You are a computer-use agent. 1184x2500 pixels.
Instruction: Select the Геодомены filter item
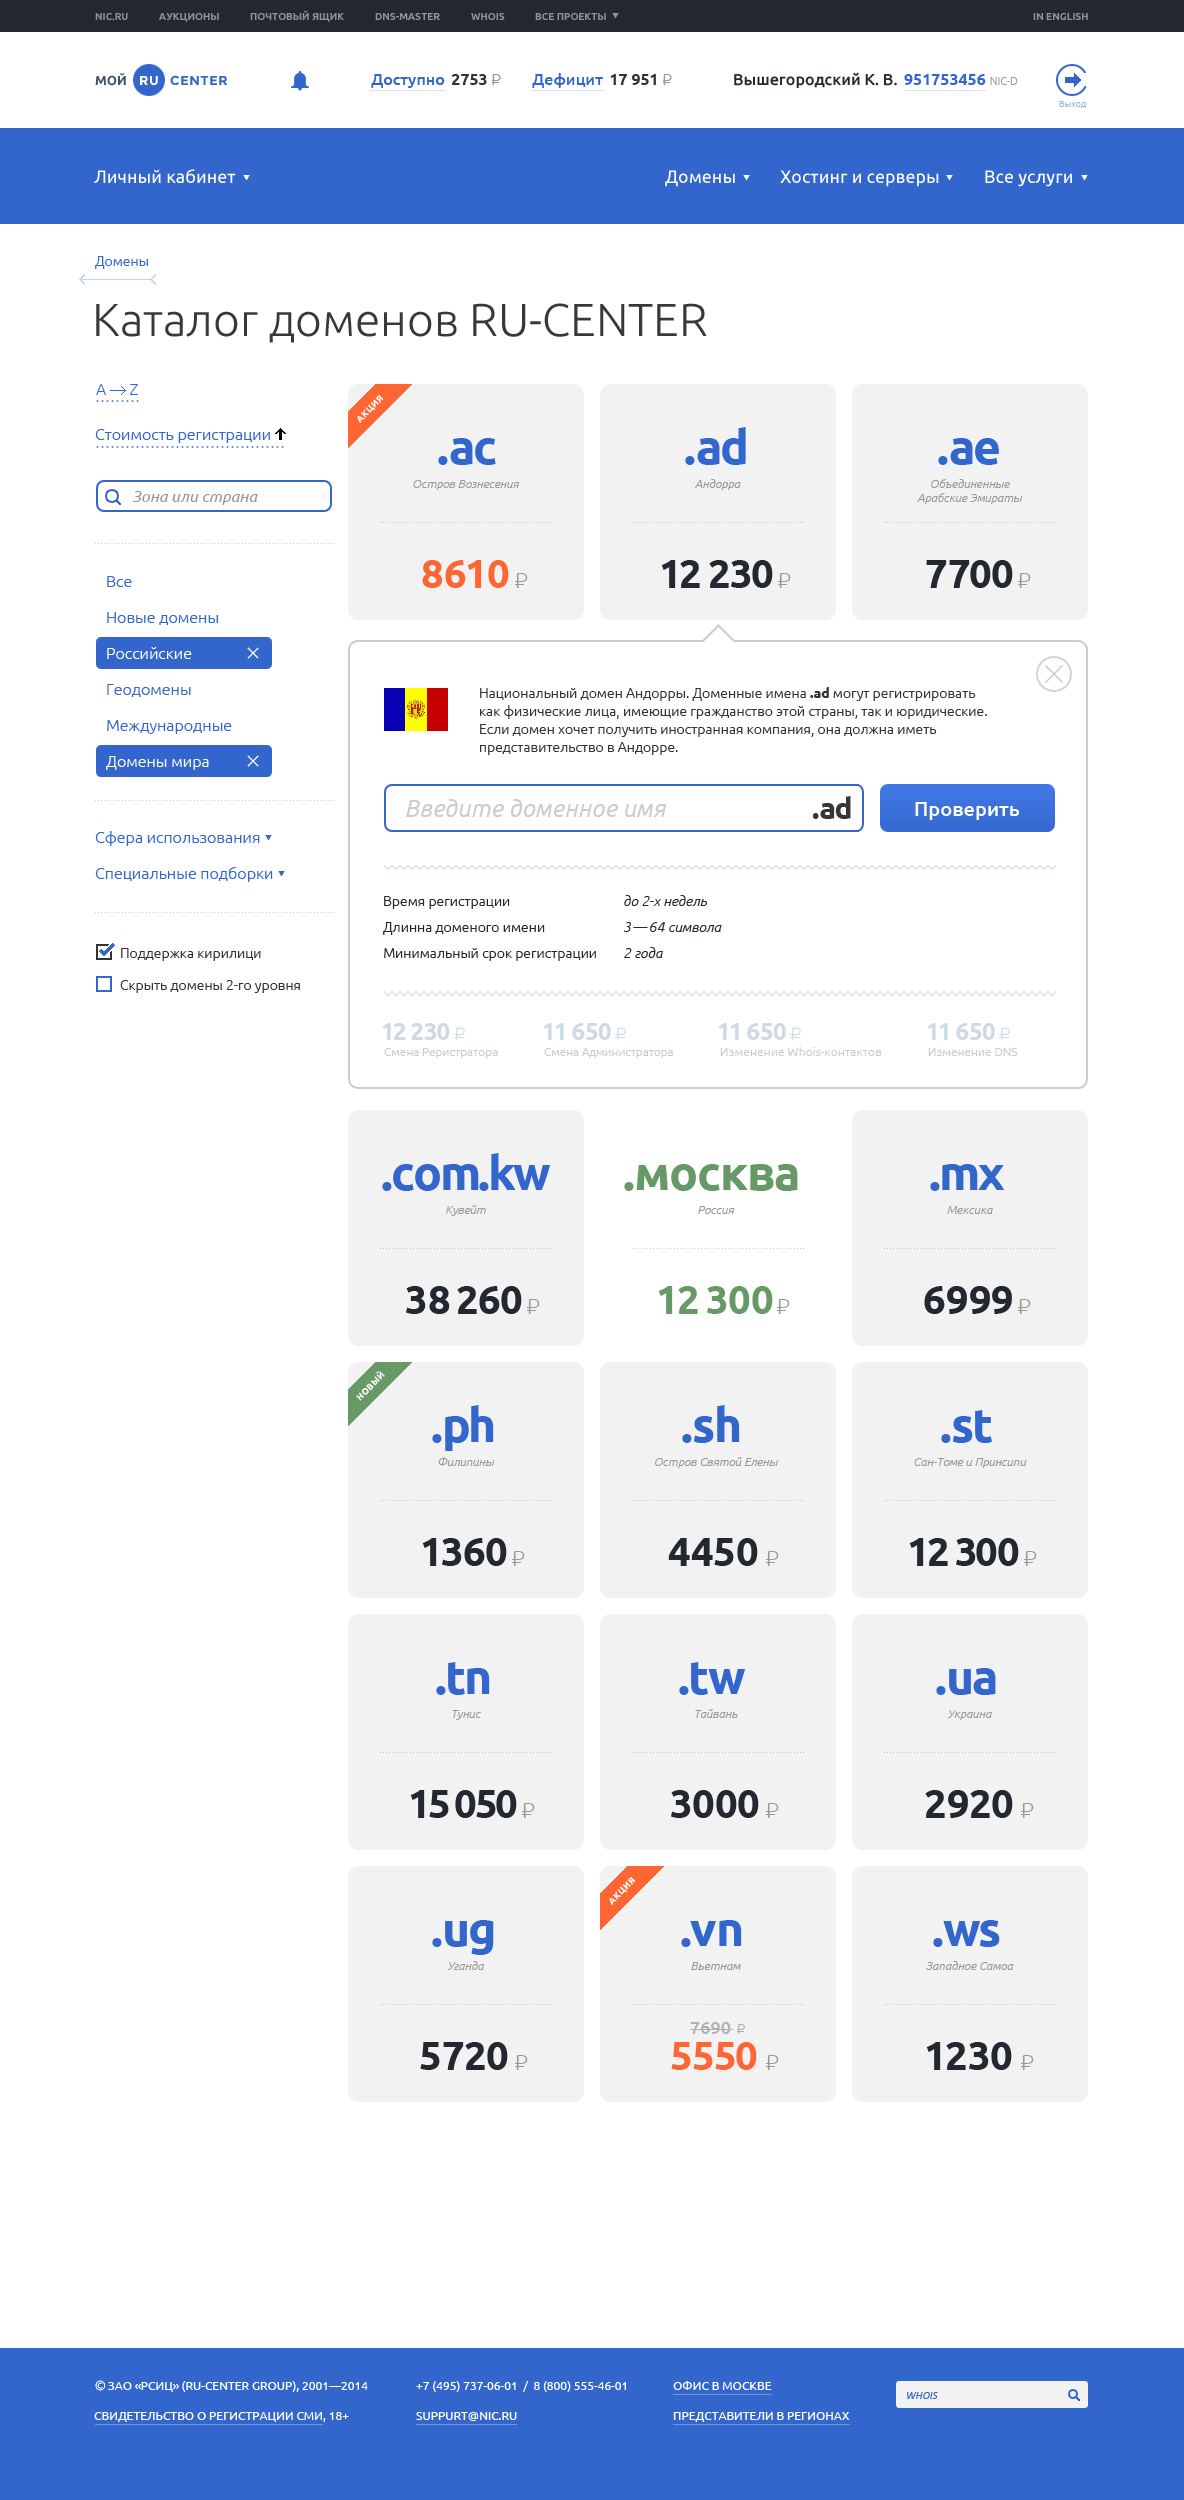(x=148, y=689)
